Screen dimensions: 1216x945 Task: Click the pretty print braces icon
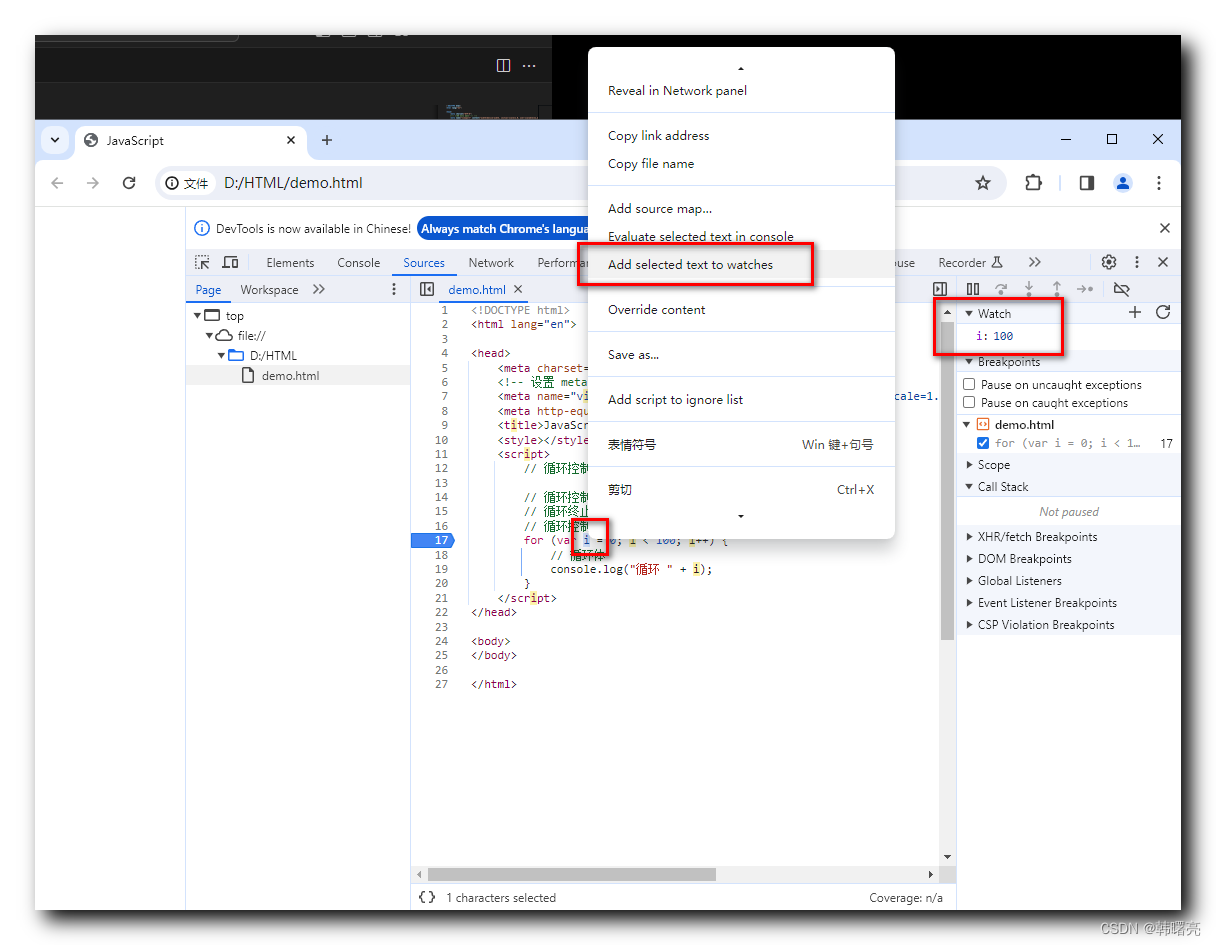coord(427,897)
